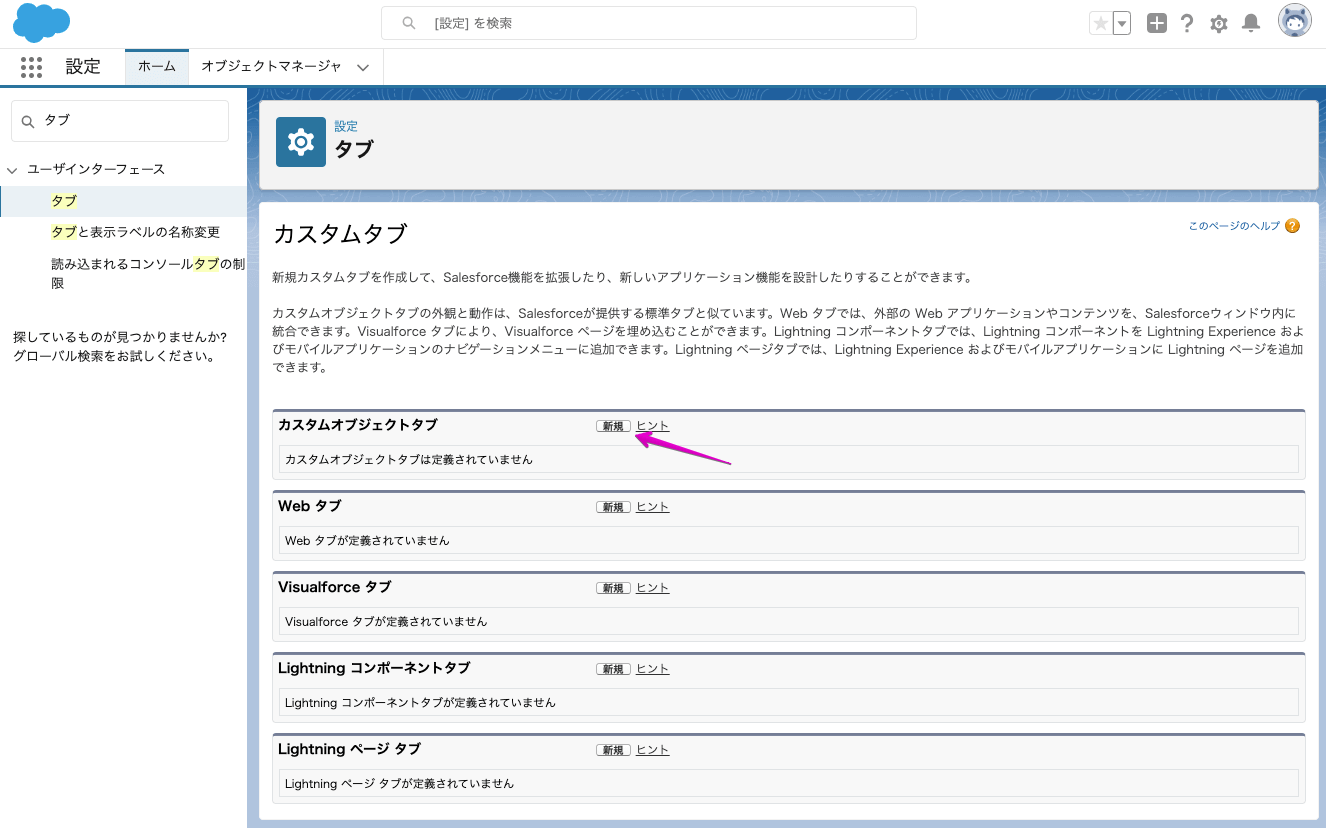The image size is (1326, 828).
Task: Click the favorites star icon
Action: pos(1101,23)
